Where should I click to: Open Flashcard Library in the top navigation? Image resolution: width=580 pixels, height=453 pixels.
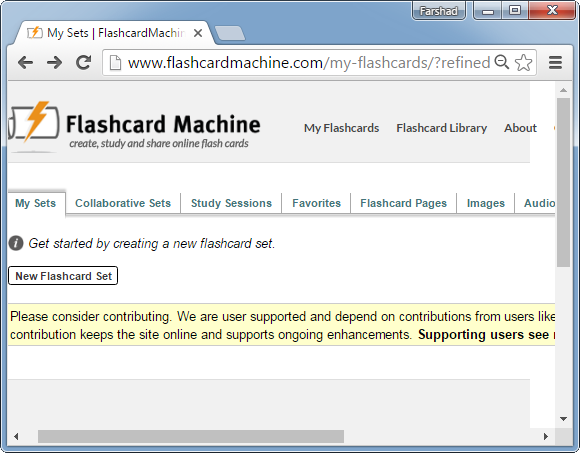point(442,128)
